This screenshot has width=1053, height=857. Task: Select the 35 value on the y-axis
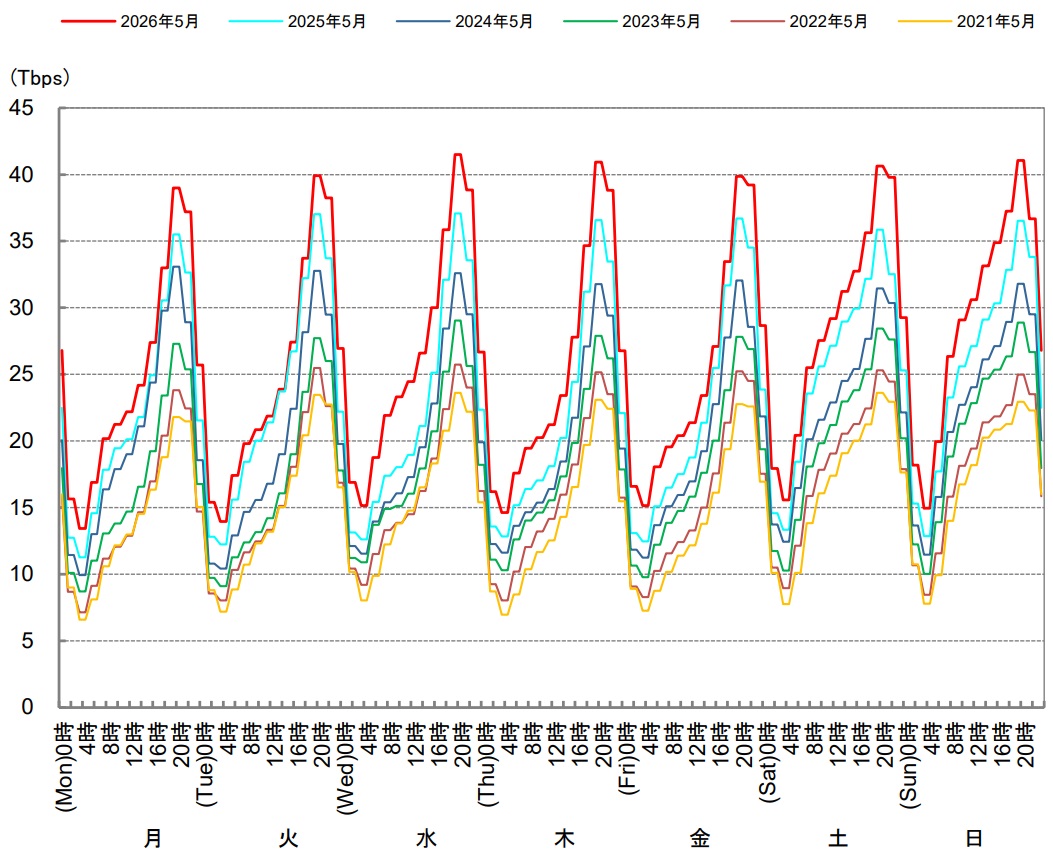[21, 241]
